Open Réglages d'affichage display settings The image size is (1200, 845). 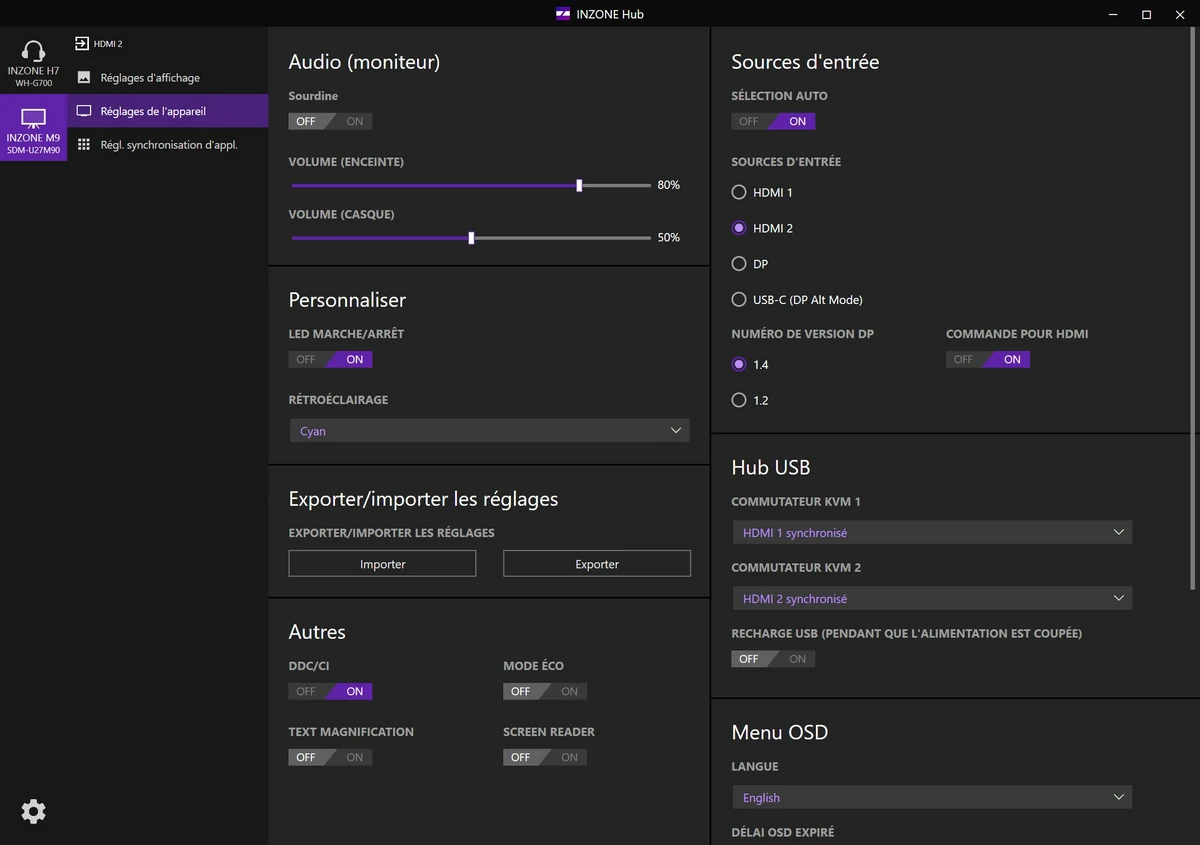pos(168,77)
